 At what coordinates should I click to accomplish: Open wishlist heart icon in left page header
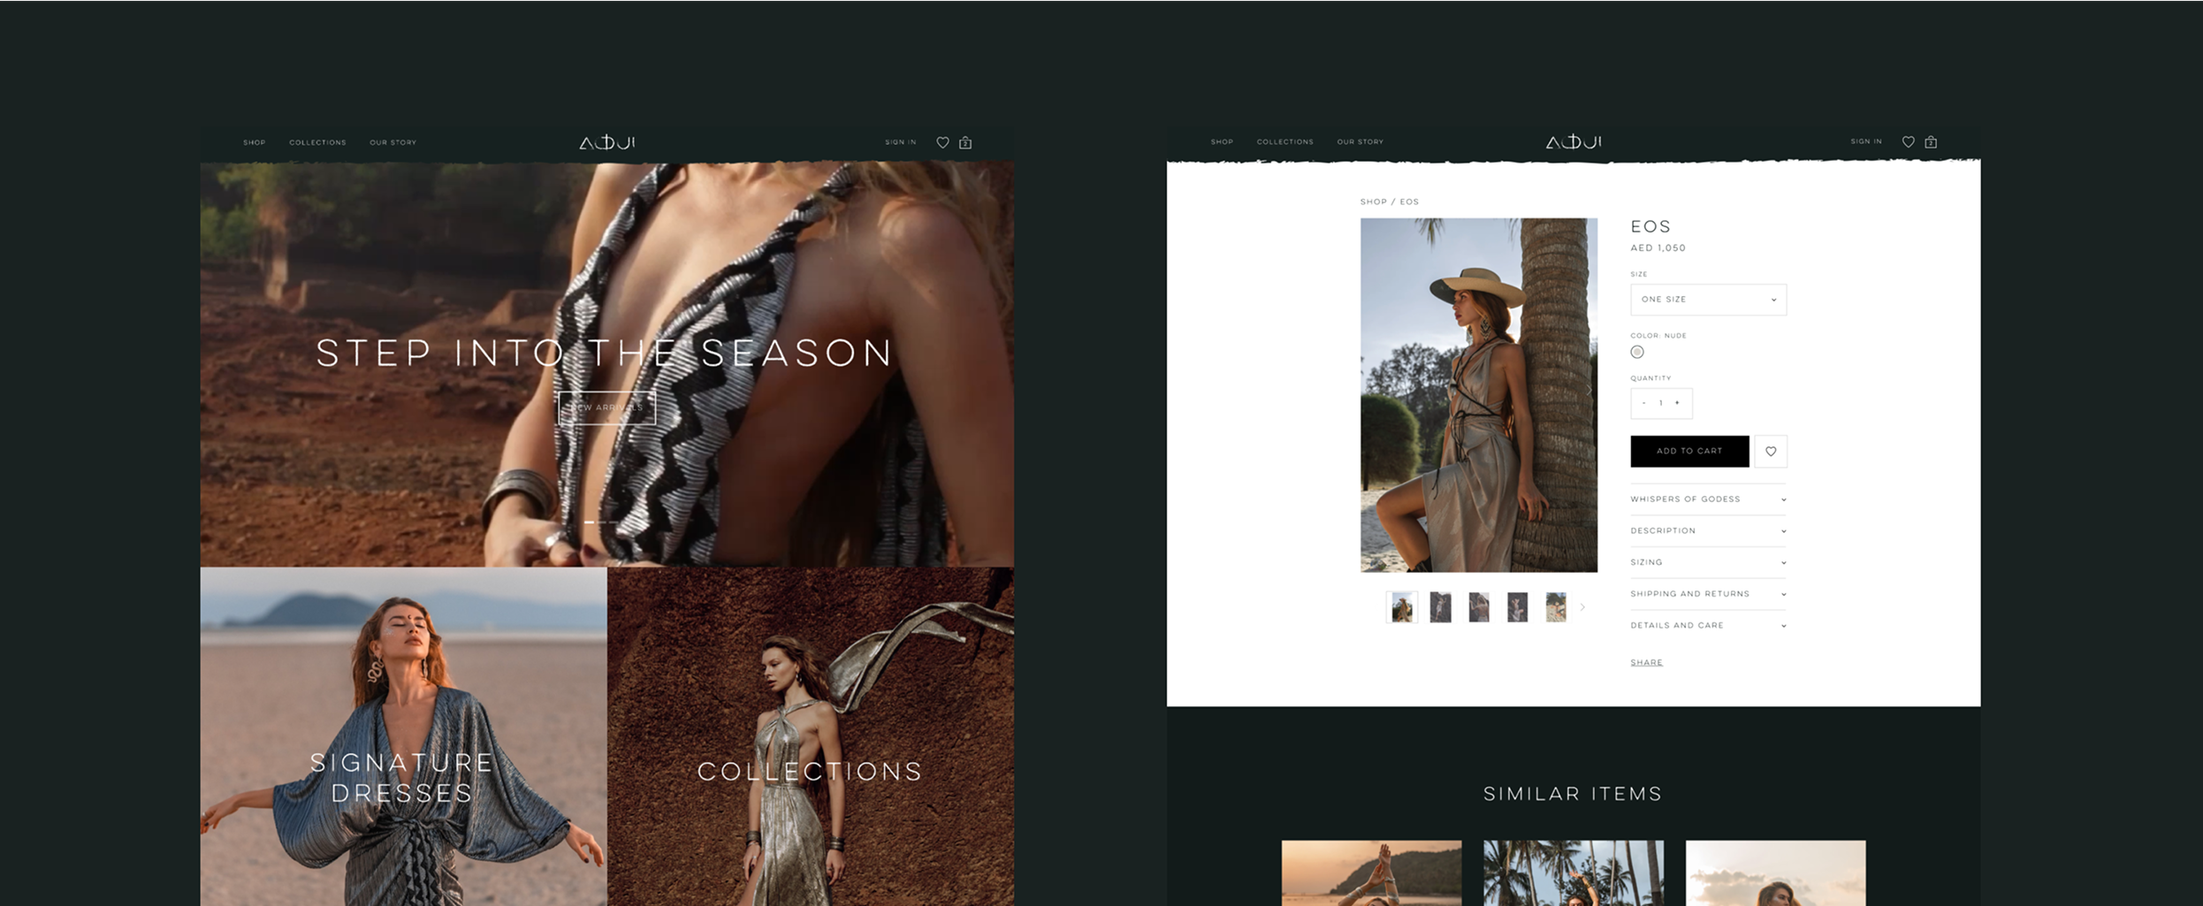942,142
